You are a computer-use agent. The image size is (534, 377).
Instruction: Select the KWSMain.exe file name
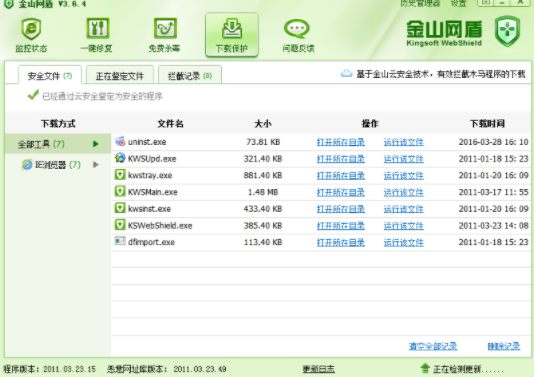tap(153, 192)
